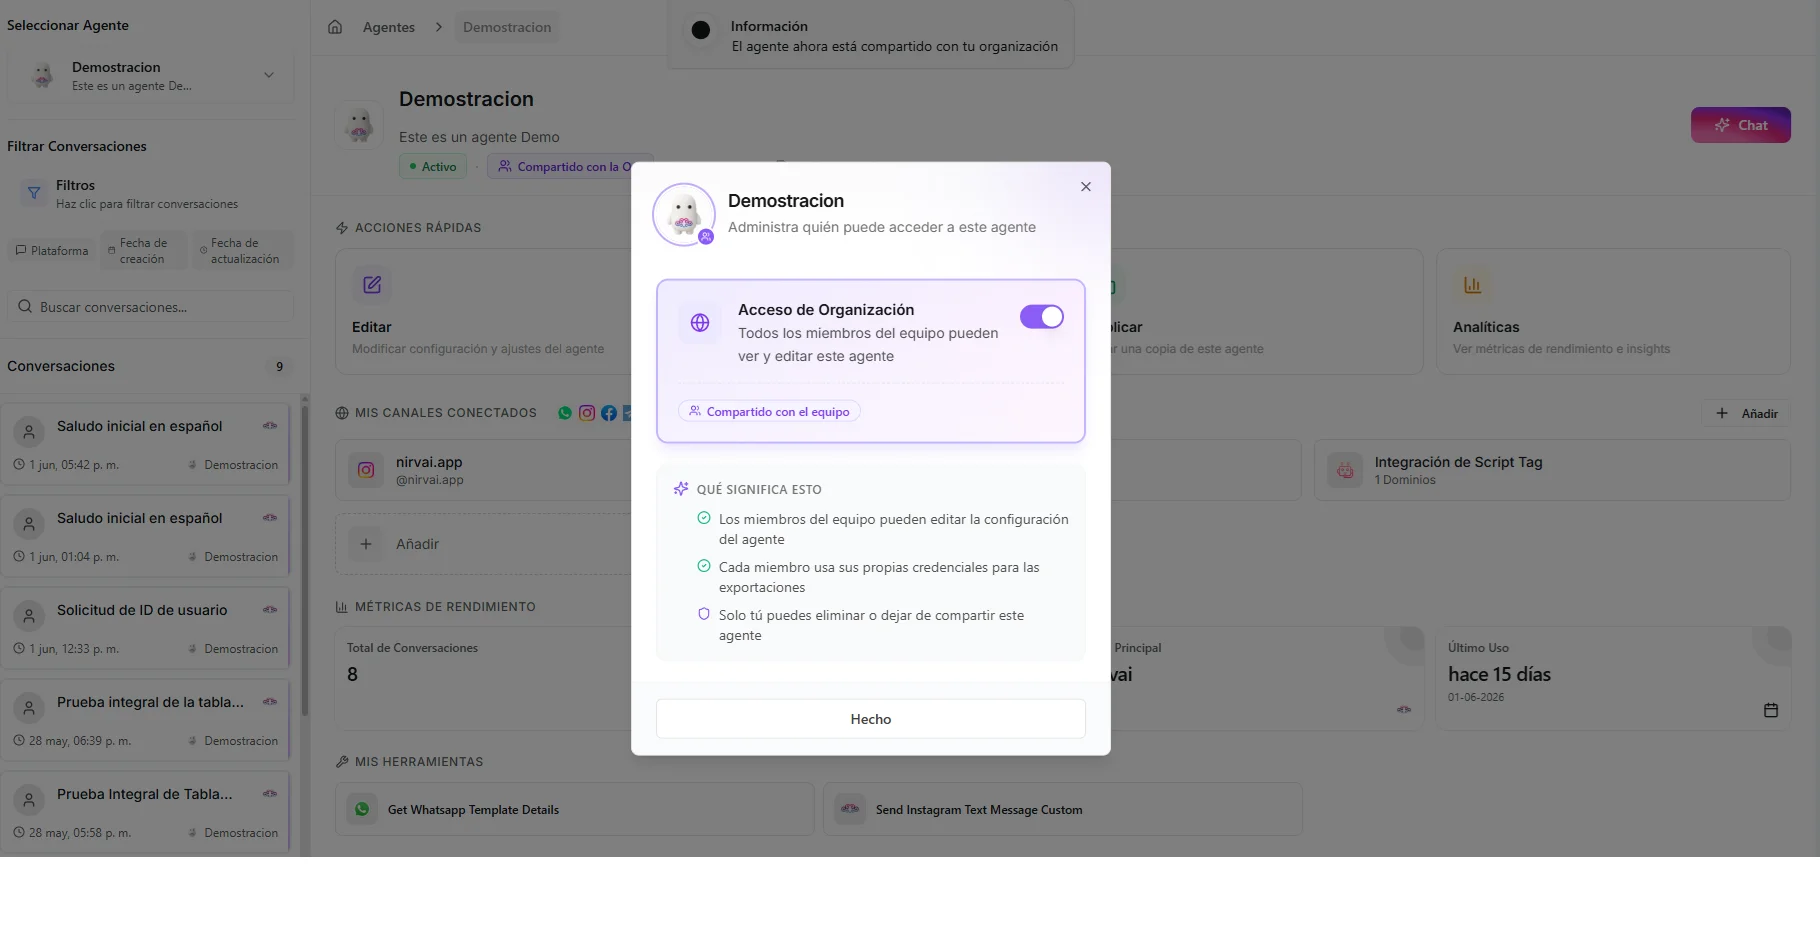Click the Compartido con el equipo badge

[769, 411]
